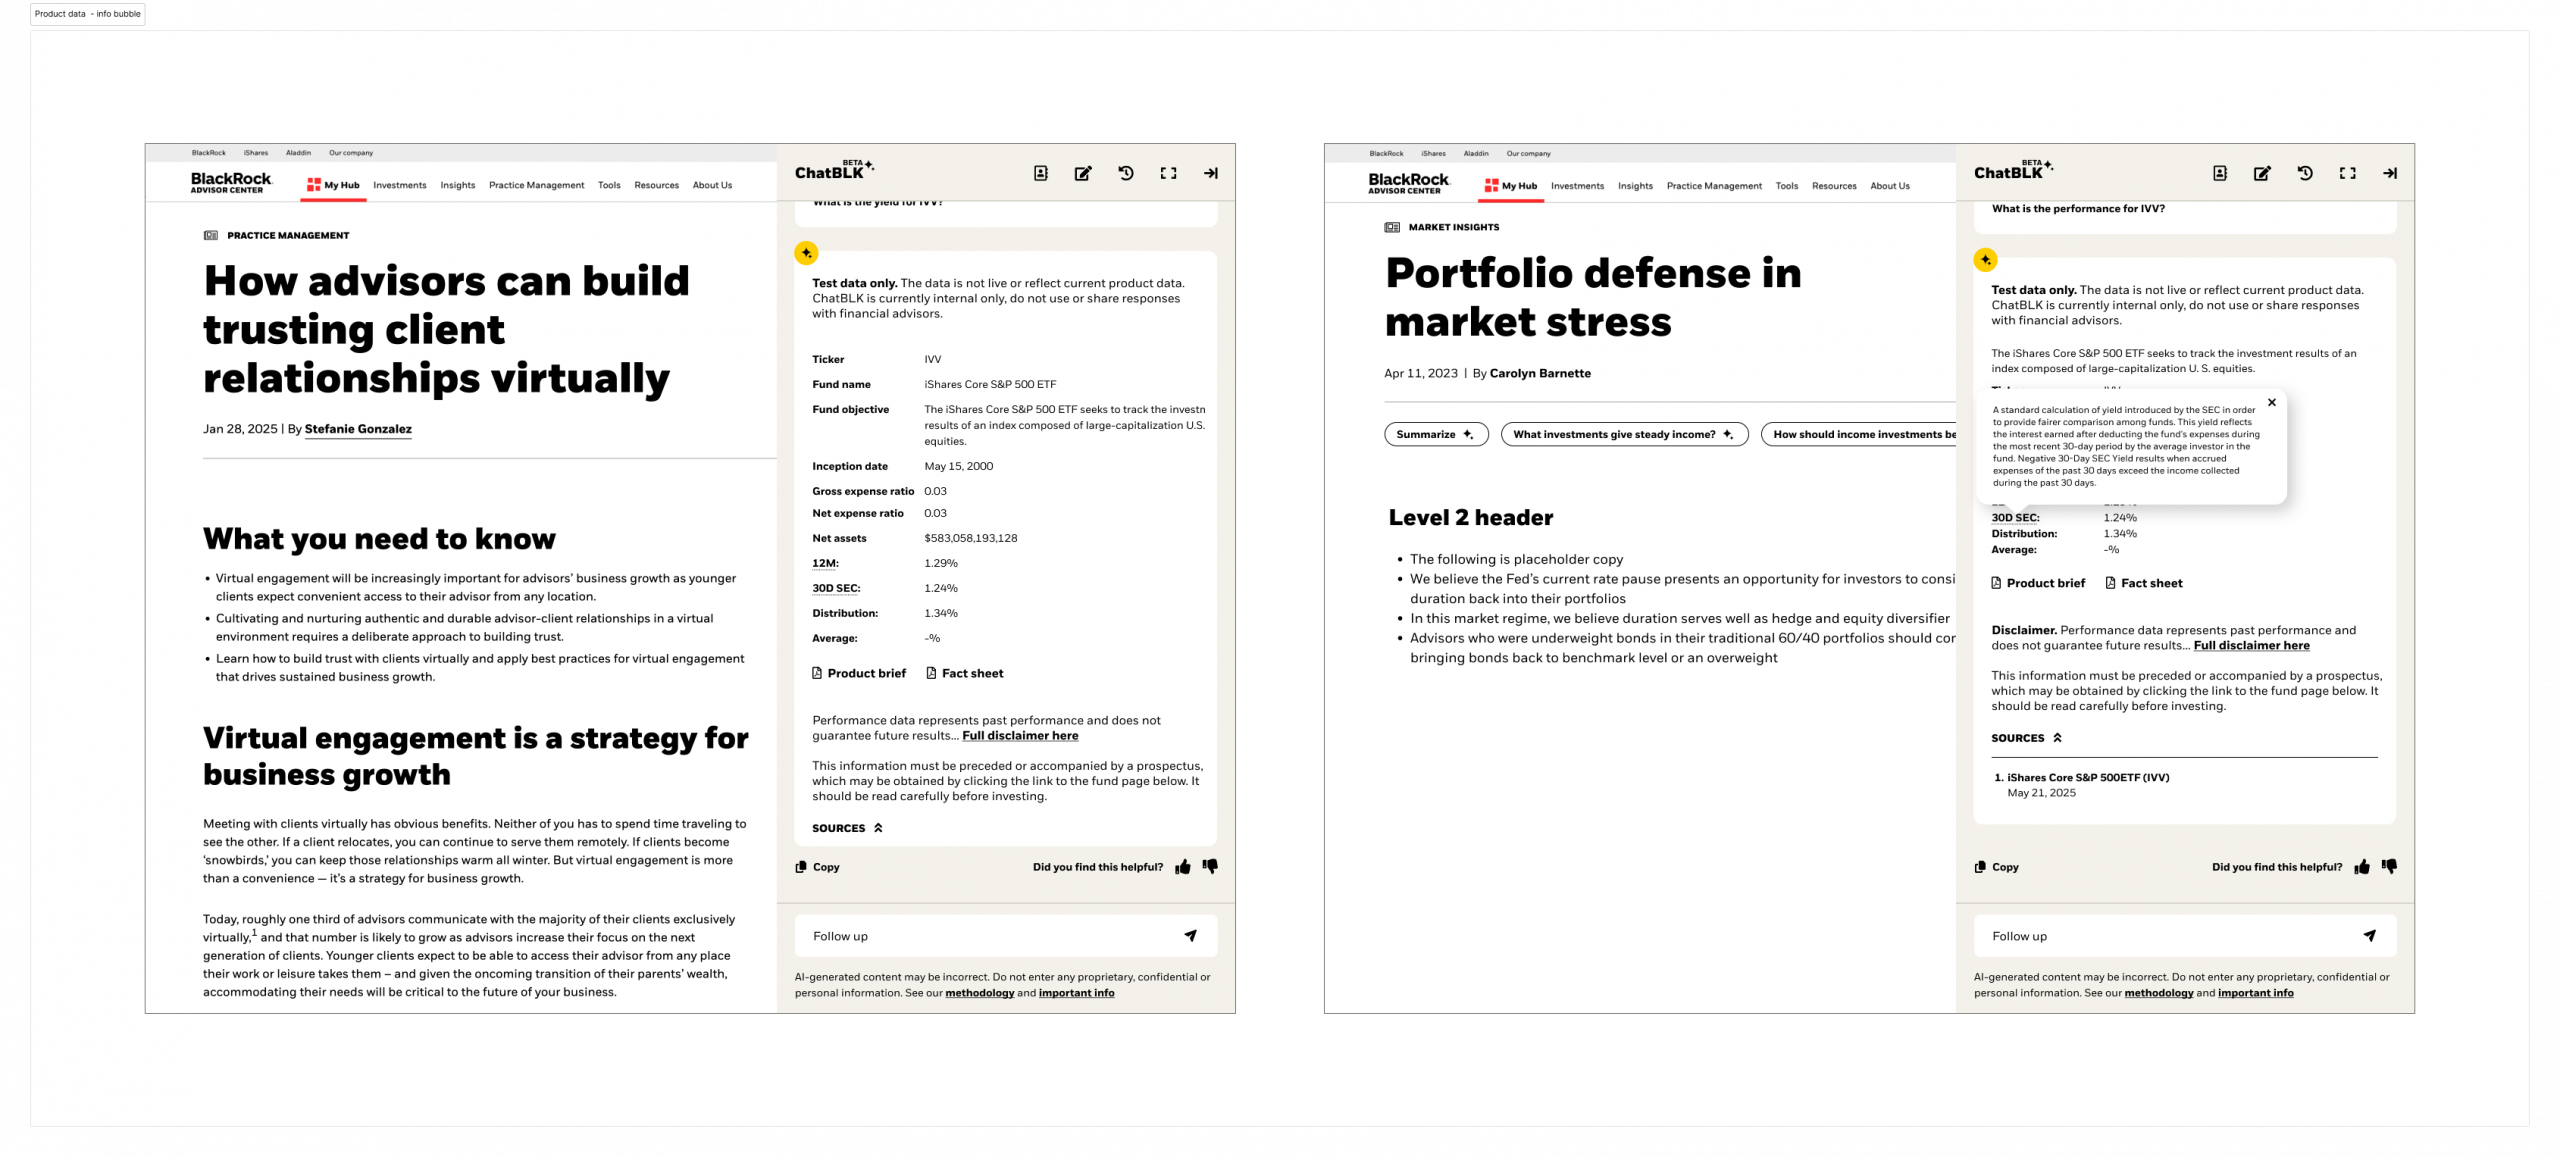This screenshot has height=1157, width=2560.
Task: Open About Us menu in left mockup
Action: pos(712,185)
